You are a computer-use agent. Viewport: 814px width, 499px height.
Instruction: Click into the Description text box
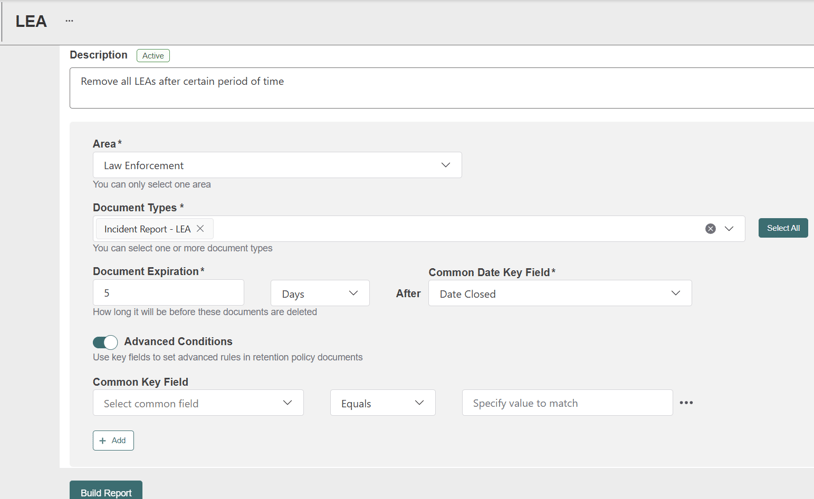[x=441, y=88]
